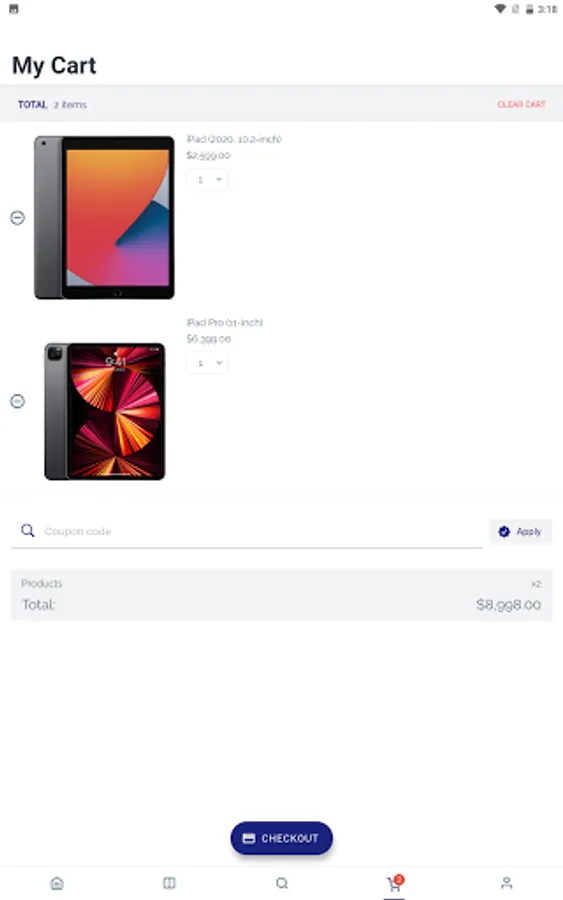
Task: Remove iPad Pro with the minus icon
Action: 18,401
